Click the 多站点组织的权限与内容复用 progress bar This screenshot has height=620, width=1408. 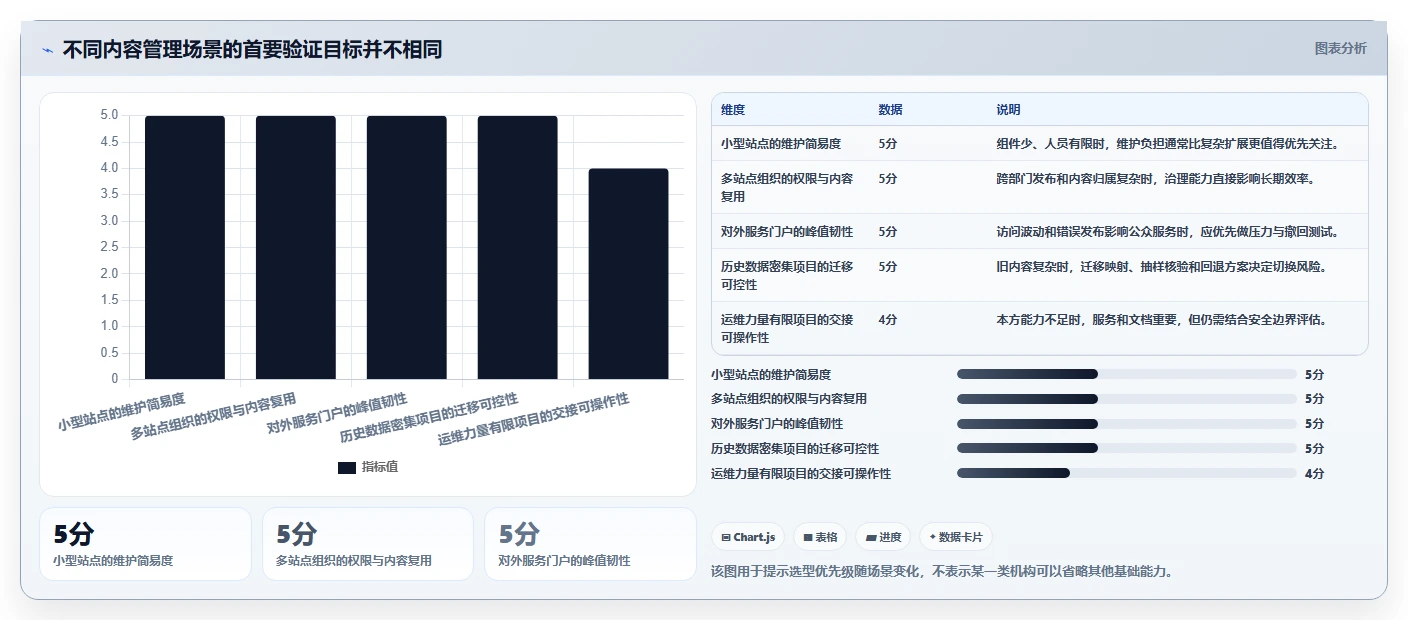pyautogui.click(x=1126, y=398)
